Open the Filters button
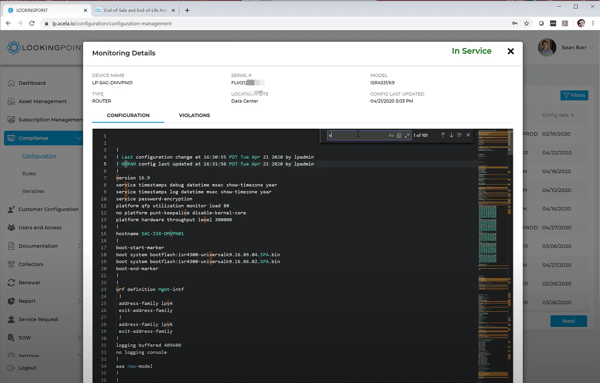This screenshot has width=600, height=383. [574, 95]
